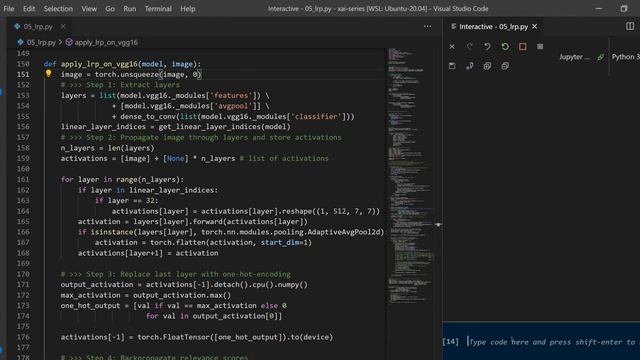Open the Terminal menu
The width and height of the screenshot is (640, 360).
point(158,9)
